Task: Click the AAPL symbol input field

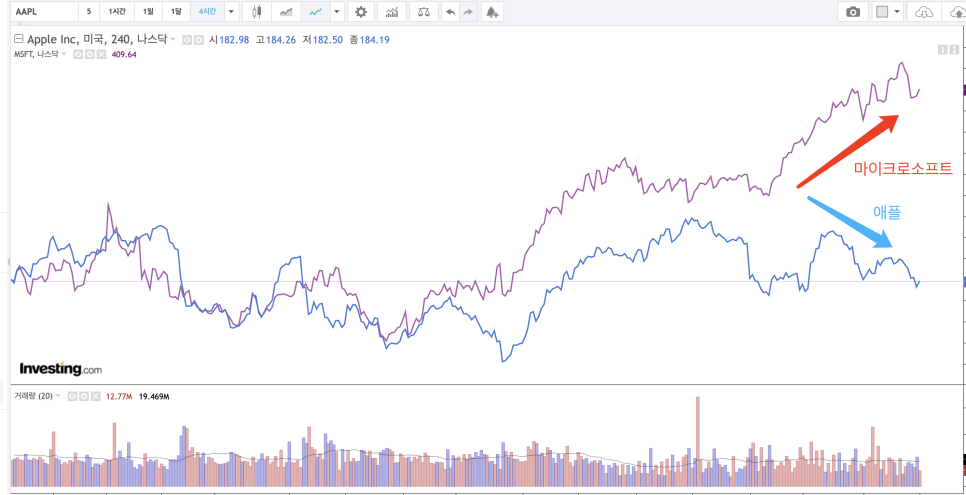Action: click(x=44, y=12)
